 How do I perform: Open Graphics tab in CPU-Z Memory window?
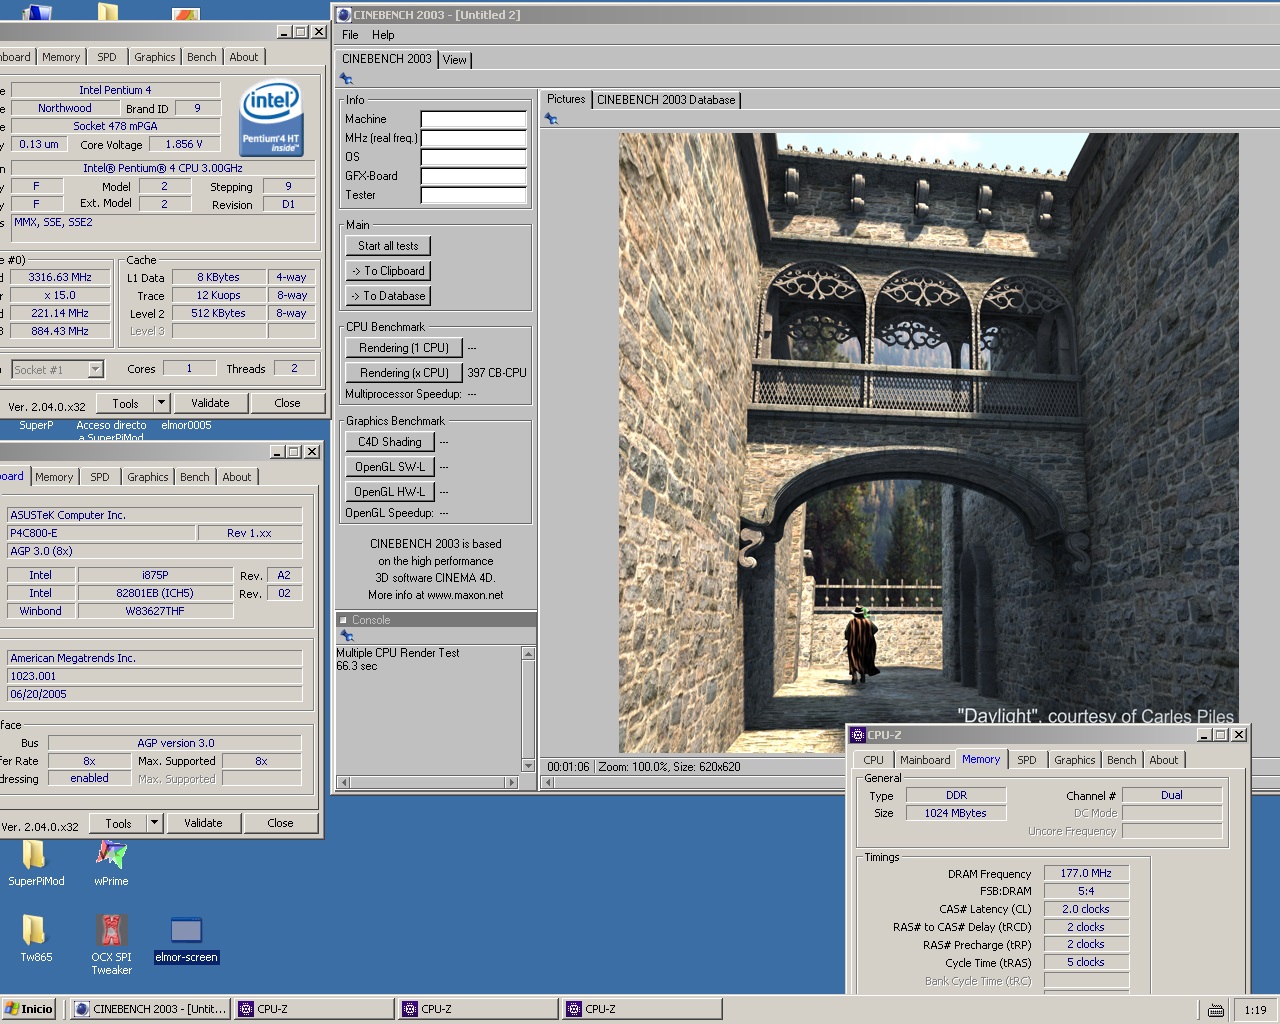click(x=1074, y=760)
